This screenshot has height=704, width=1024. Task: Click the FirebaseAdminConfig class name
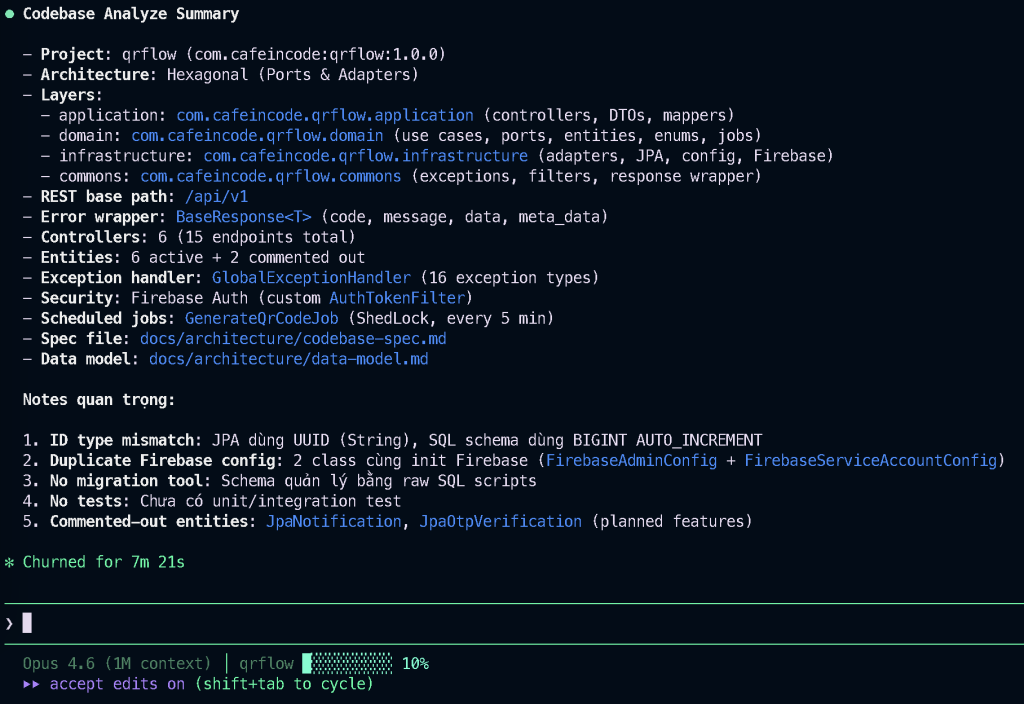click(630, 460)
